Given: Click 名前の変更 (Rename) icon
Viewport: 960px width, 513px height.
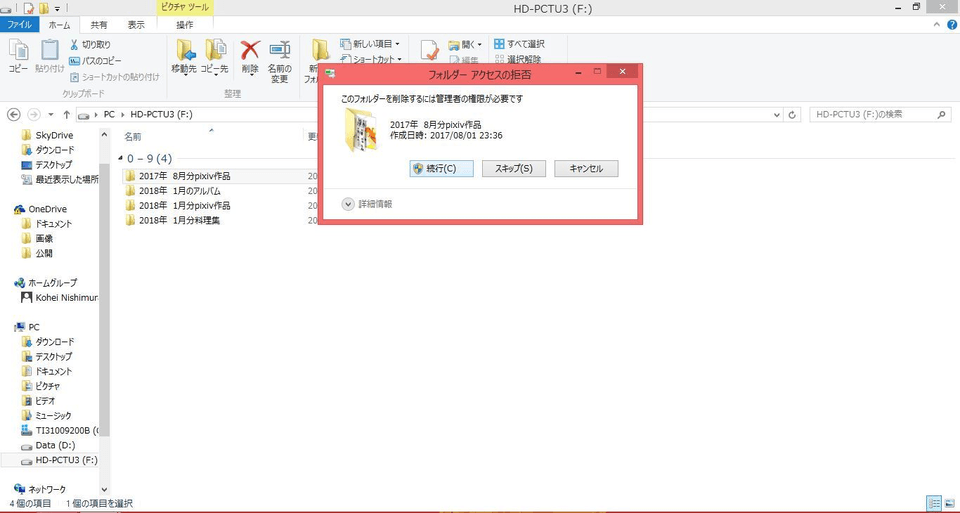Looking at the screenshot, I should click(x=280, y=61).
